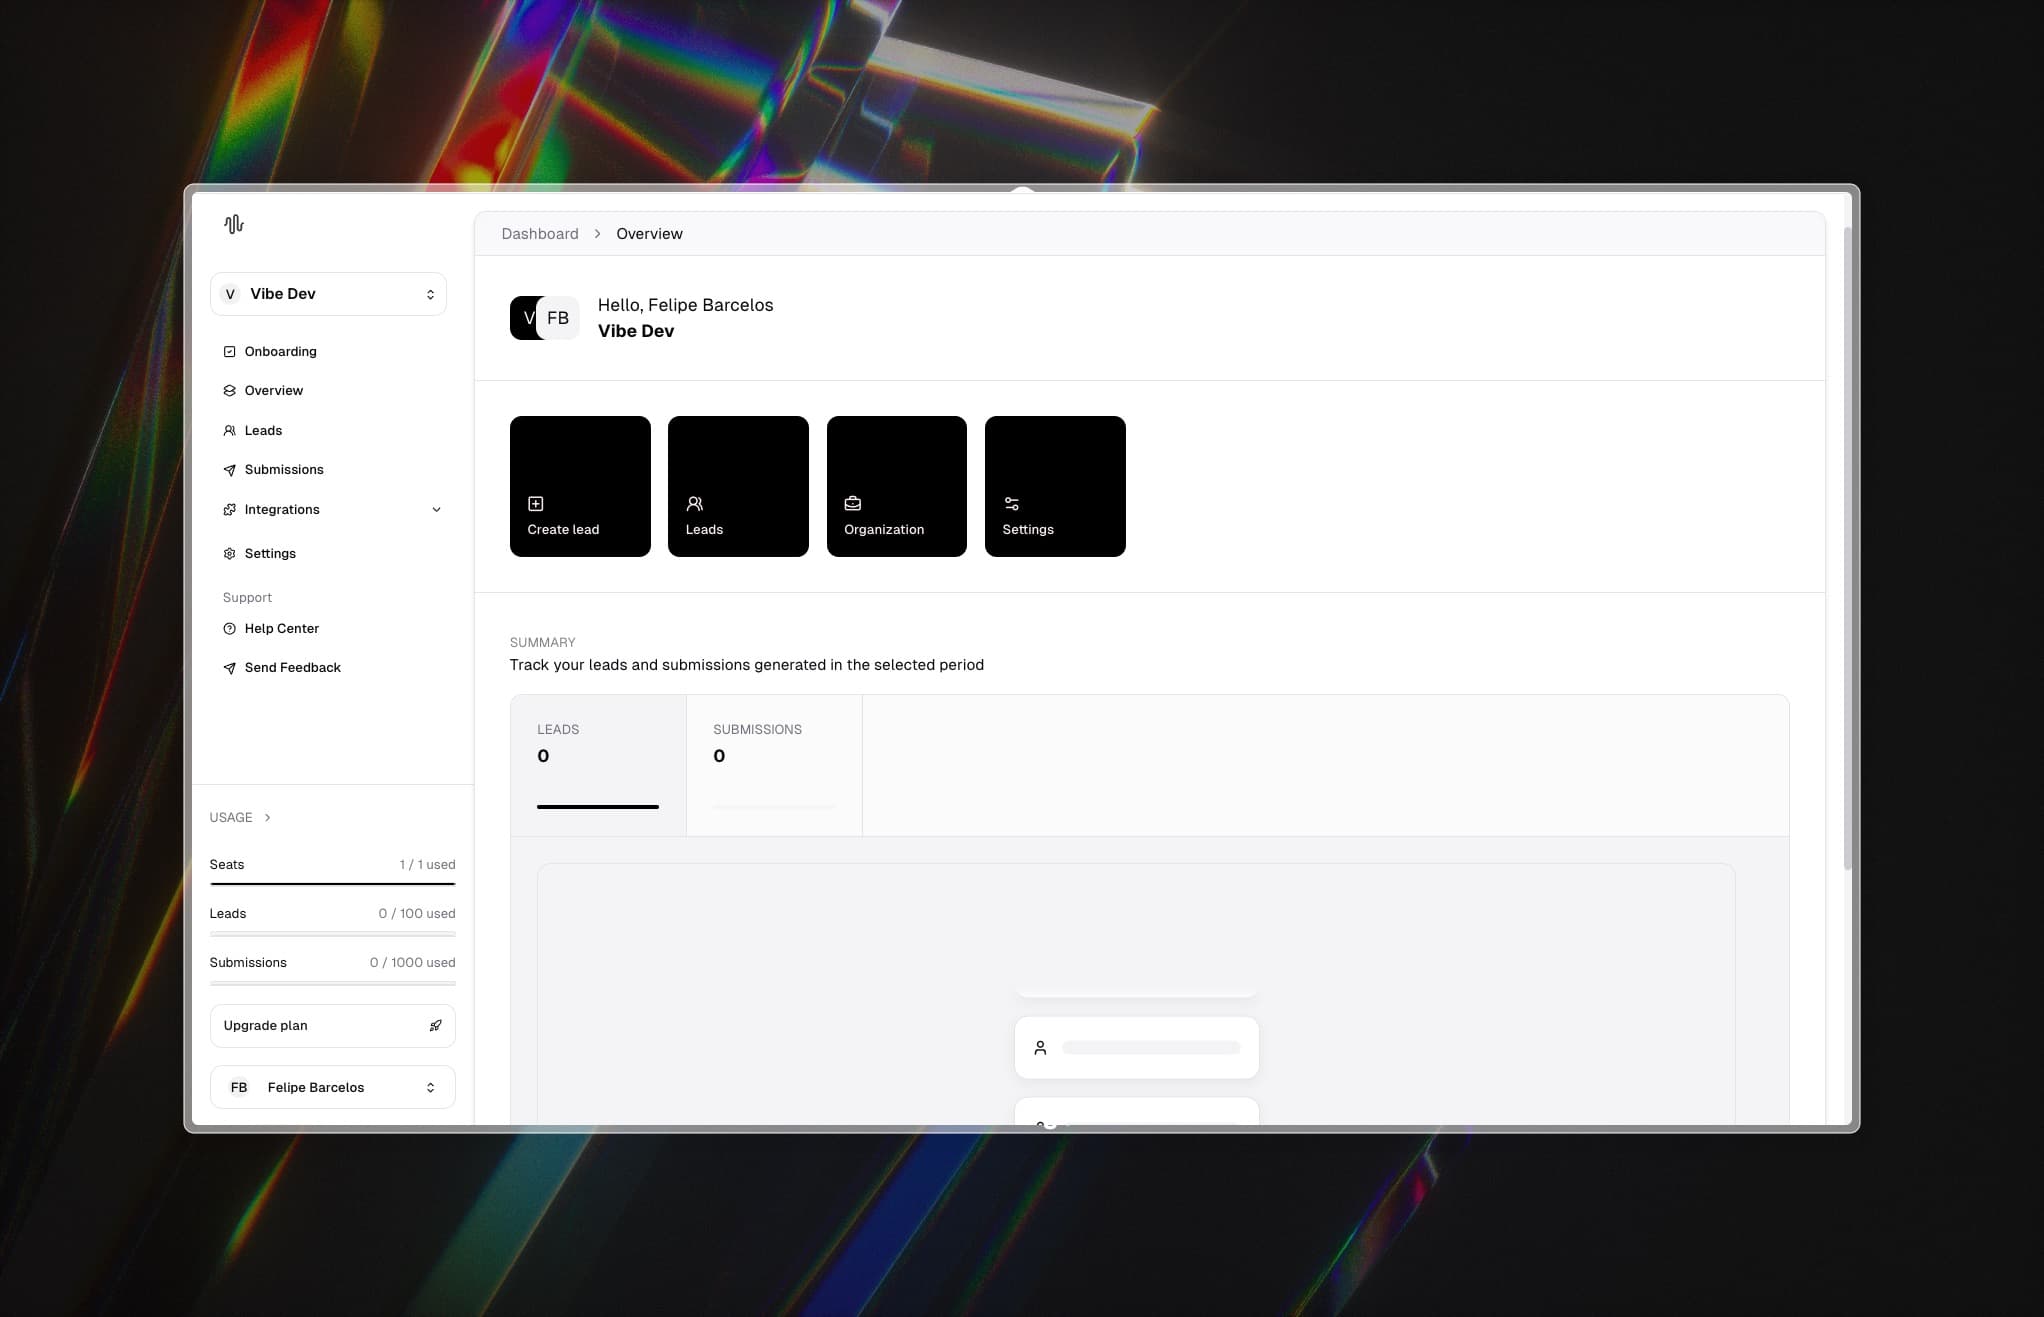This screenshot has height=1317, width=2044.
Task: Select the Leads people icon in the sidebar
Action: coord(230,430)
